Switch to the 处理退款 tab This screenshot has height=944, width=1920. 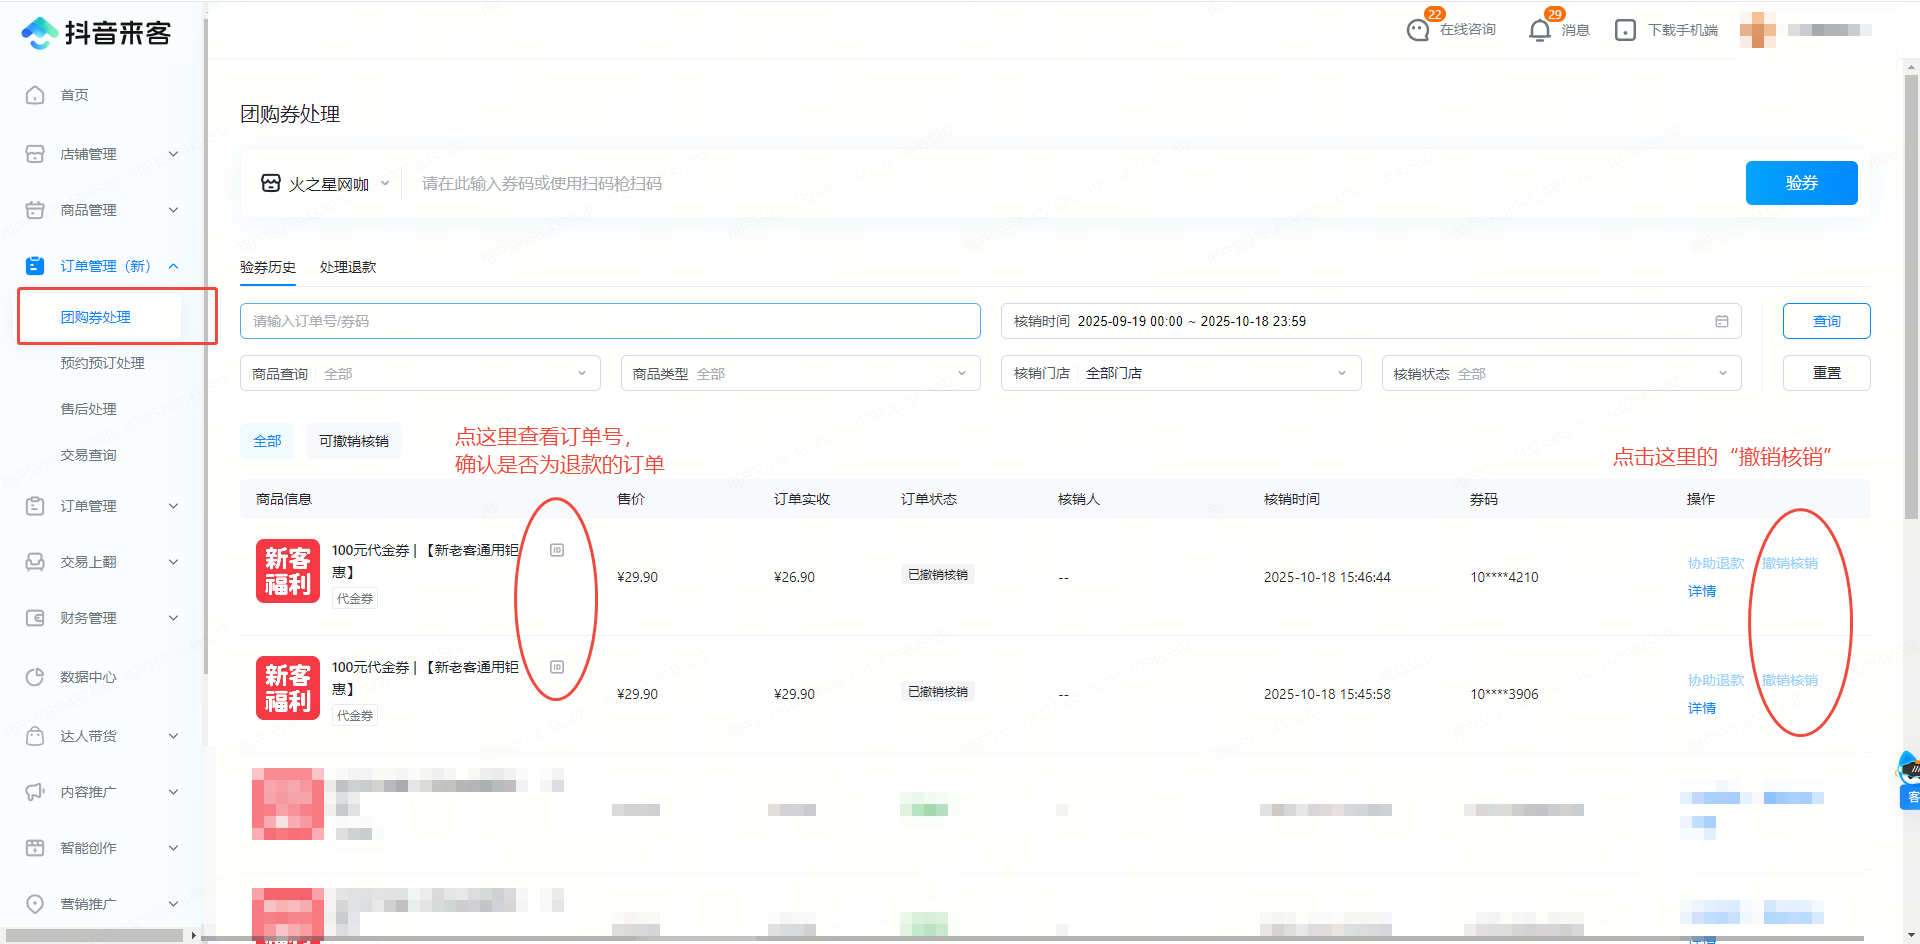[348, 267]
